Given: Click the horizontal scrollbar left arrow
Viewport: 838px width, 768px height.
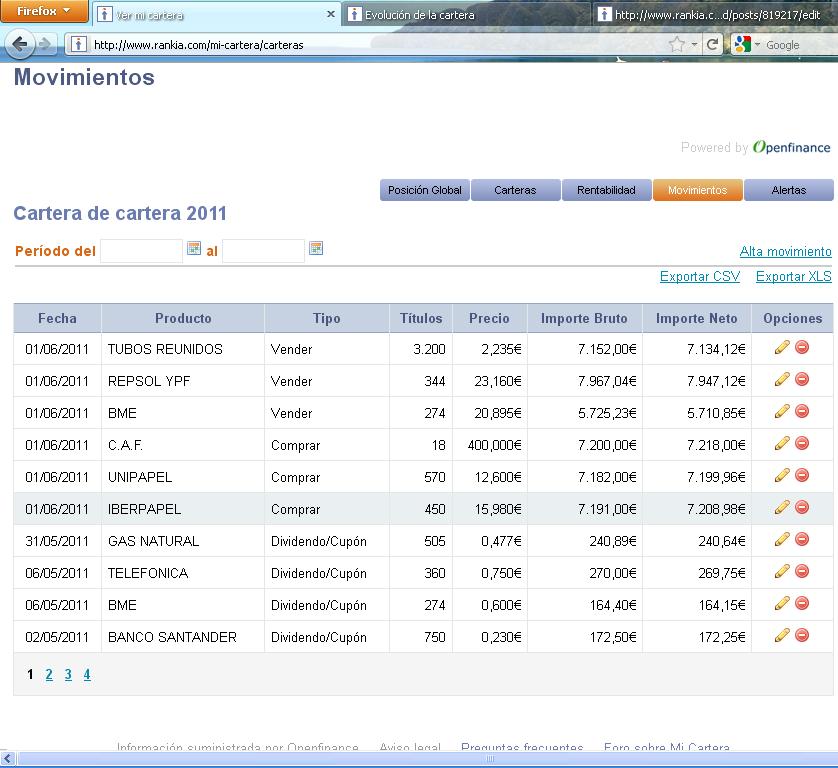Looking at the screenshot, I should click(7, 758).
